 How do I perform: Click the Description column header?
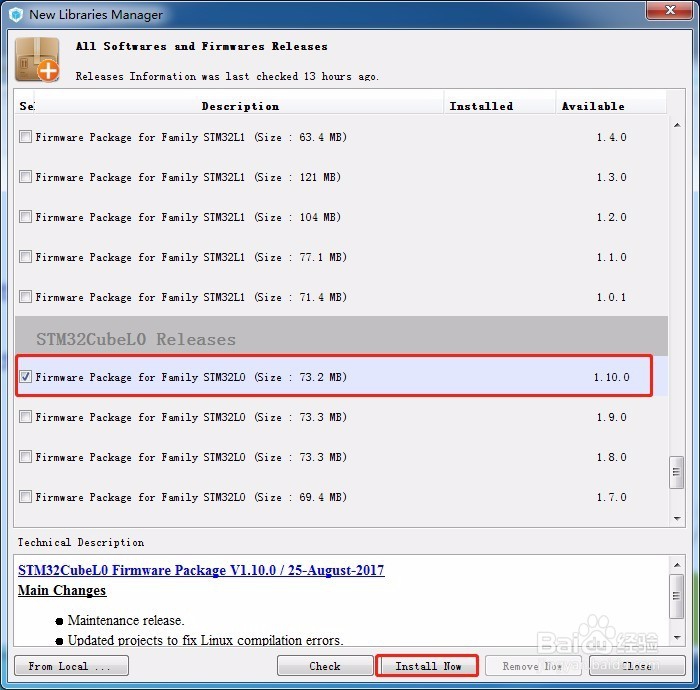[x=240, y=106]
